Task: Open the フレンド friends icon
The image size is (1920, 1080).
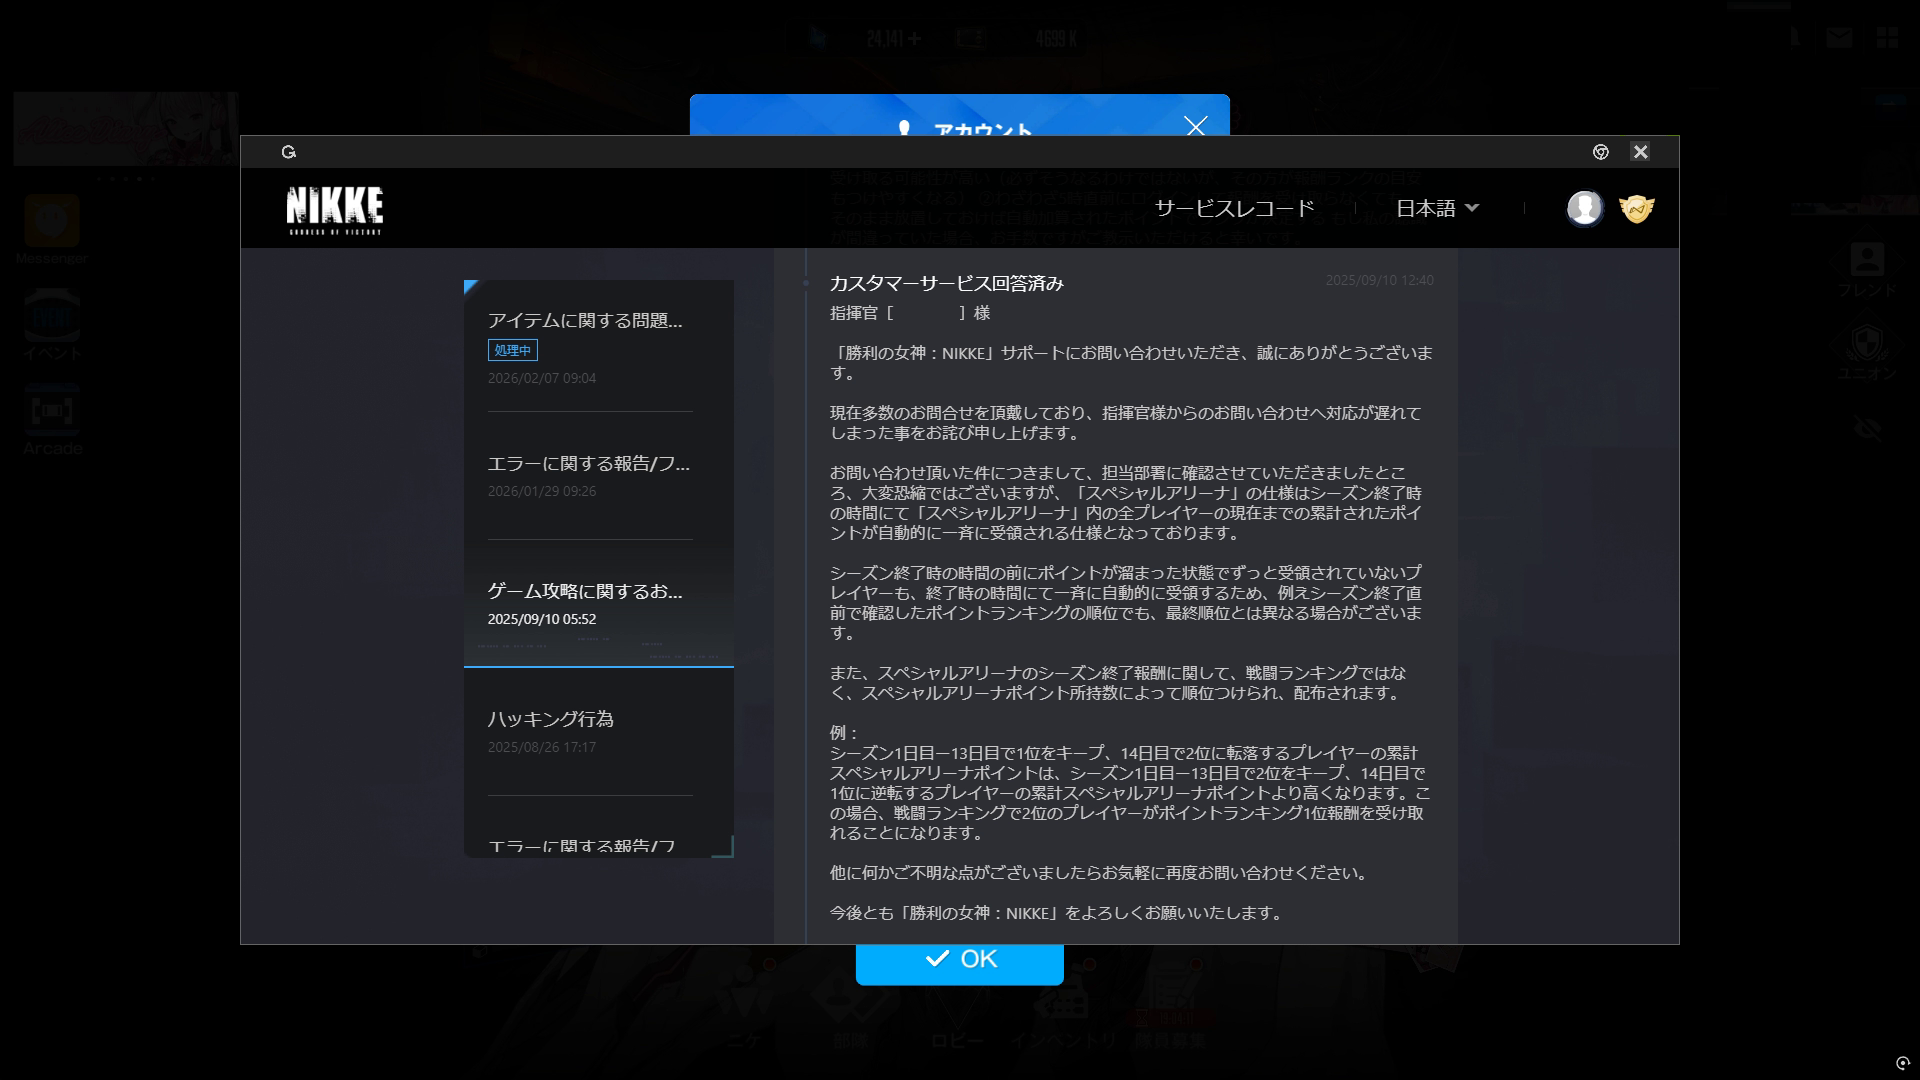Action: 1866,260
